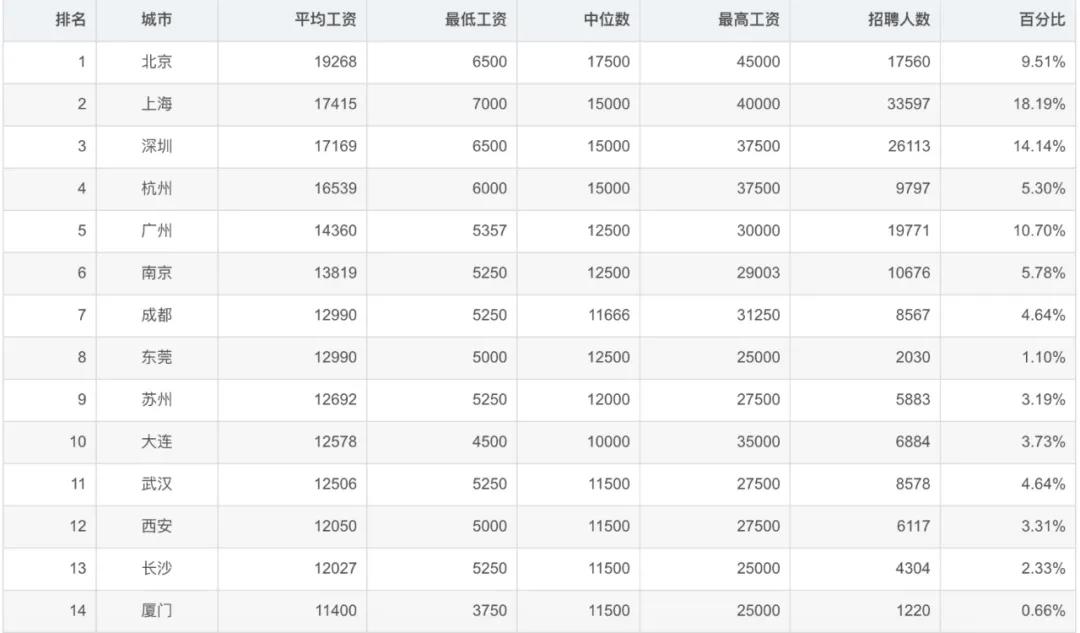This screenshot has height=633, width=1080.
Task: Select the 最低工资 column header
Action: coord(476,20)
